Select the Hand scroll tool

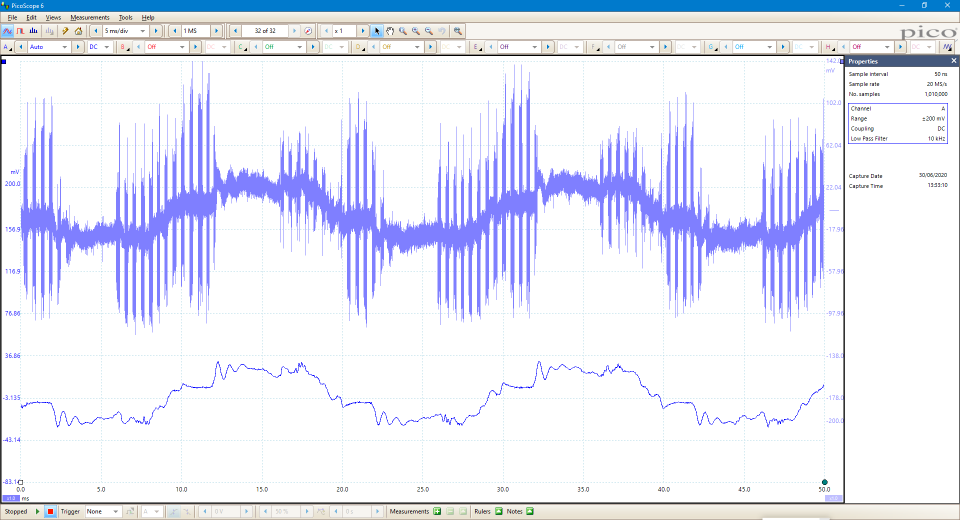click(389, 31)
